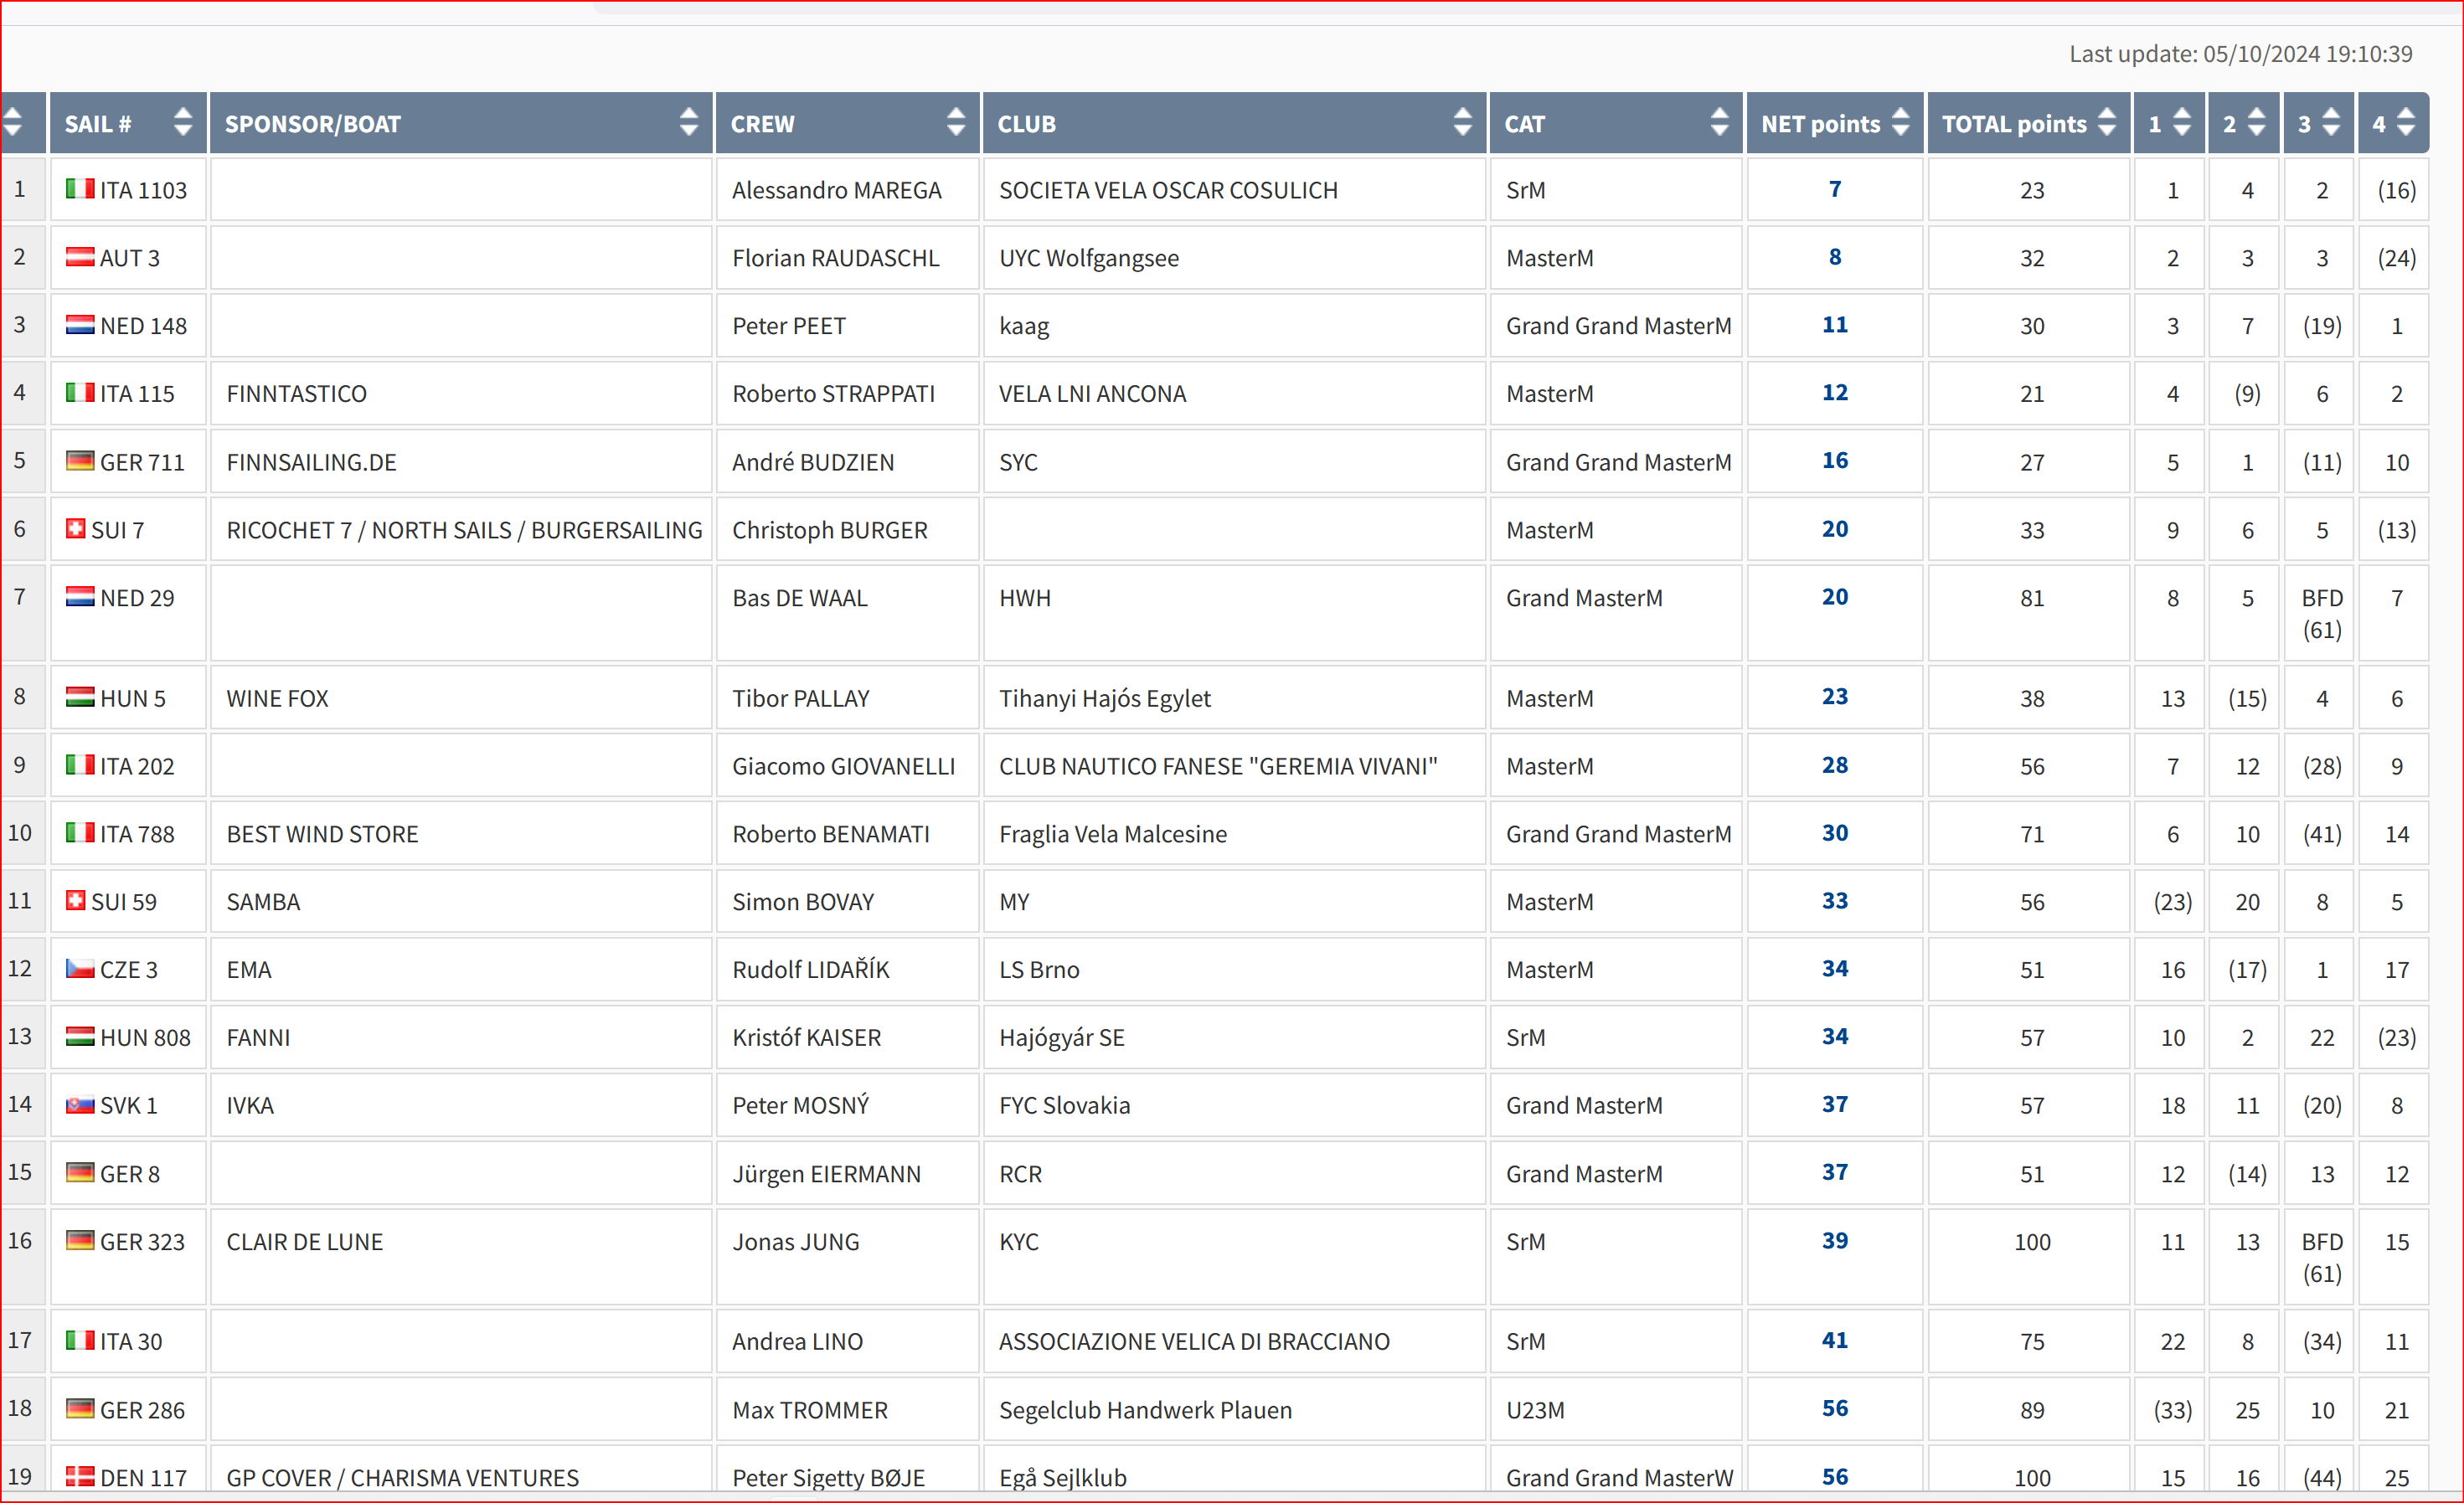Select boat name FINNSAILING.DE
Screen dimensions: 2464x1503
coord(311,462)
